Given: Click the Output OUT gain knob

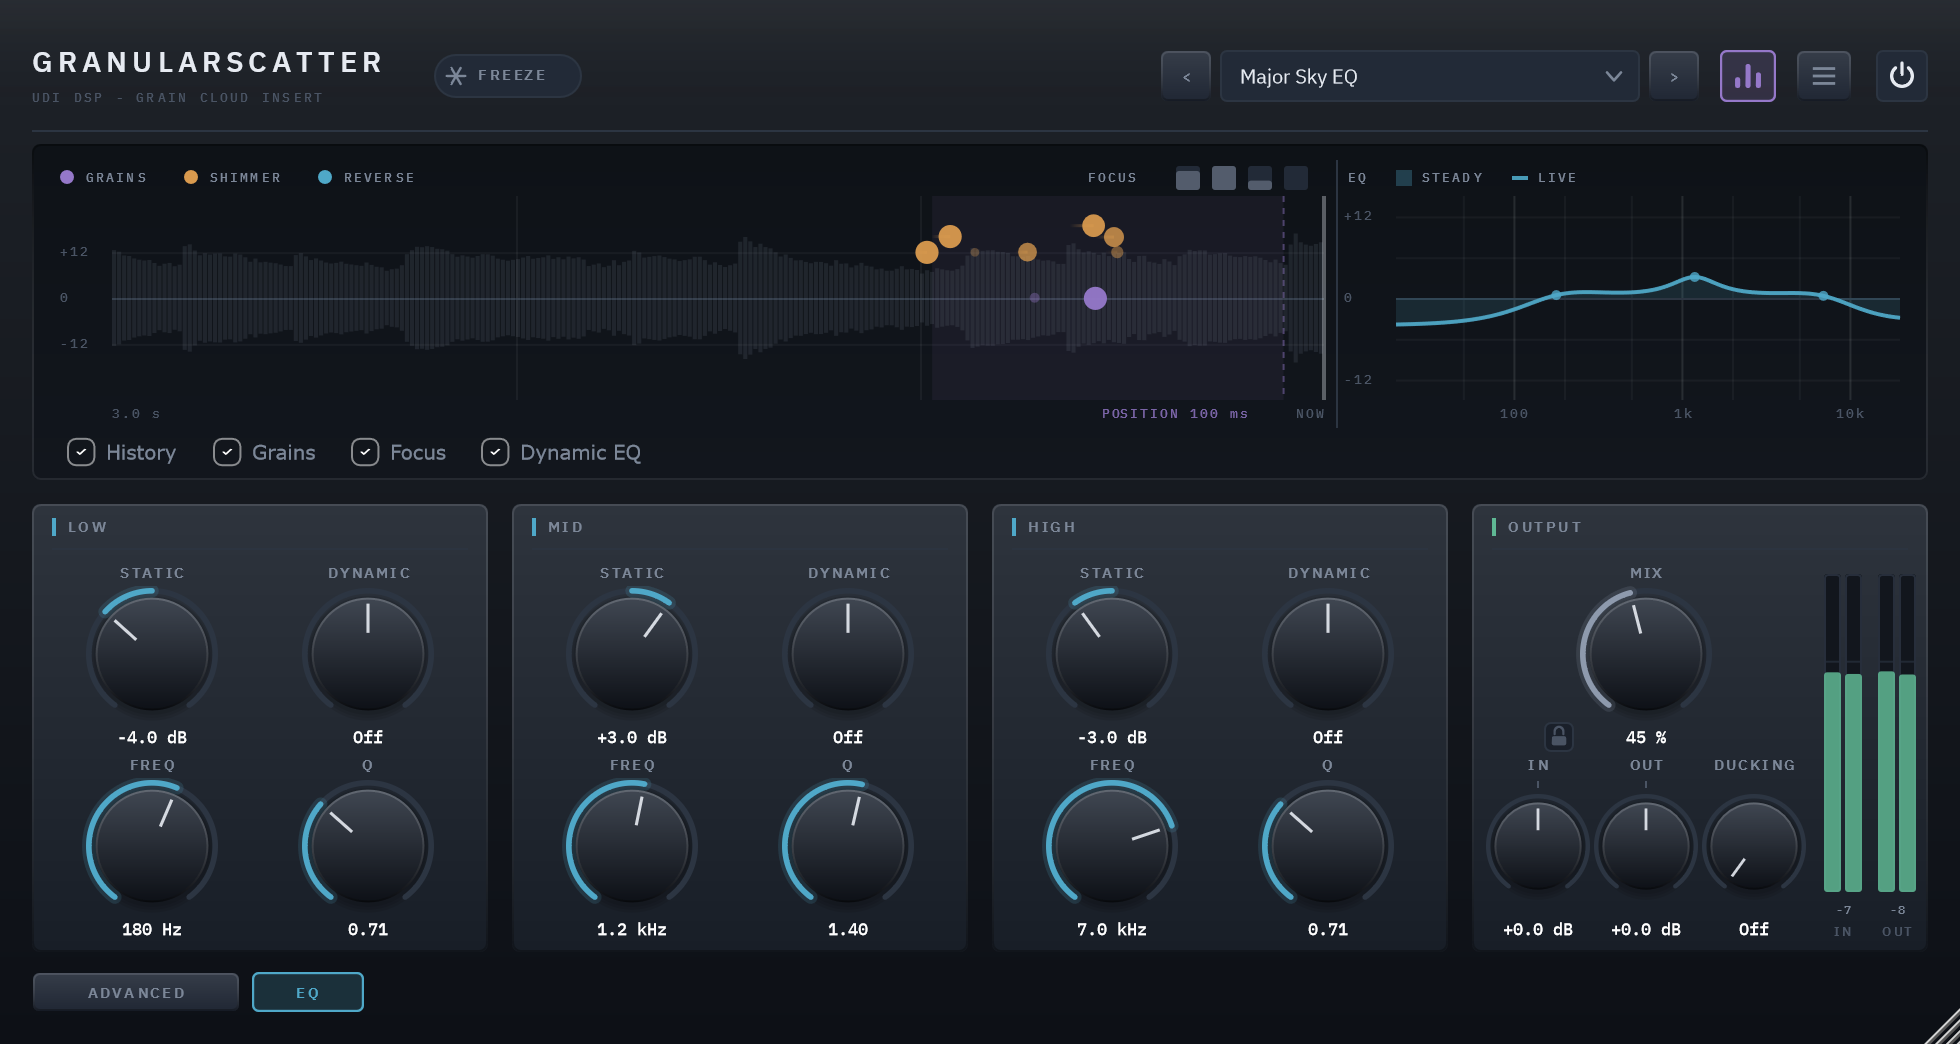Looking at the screenshot, I should 1646,846.
